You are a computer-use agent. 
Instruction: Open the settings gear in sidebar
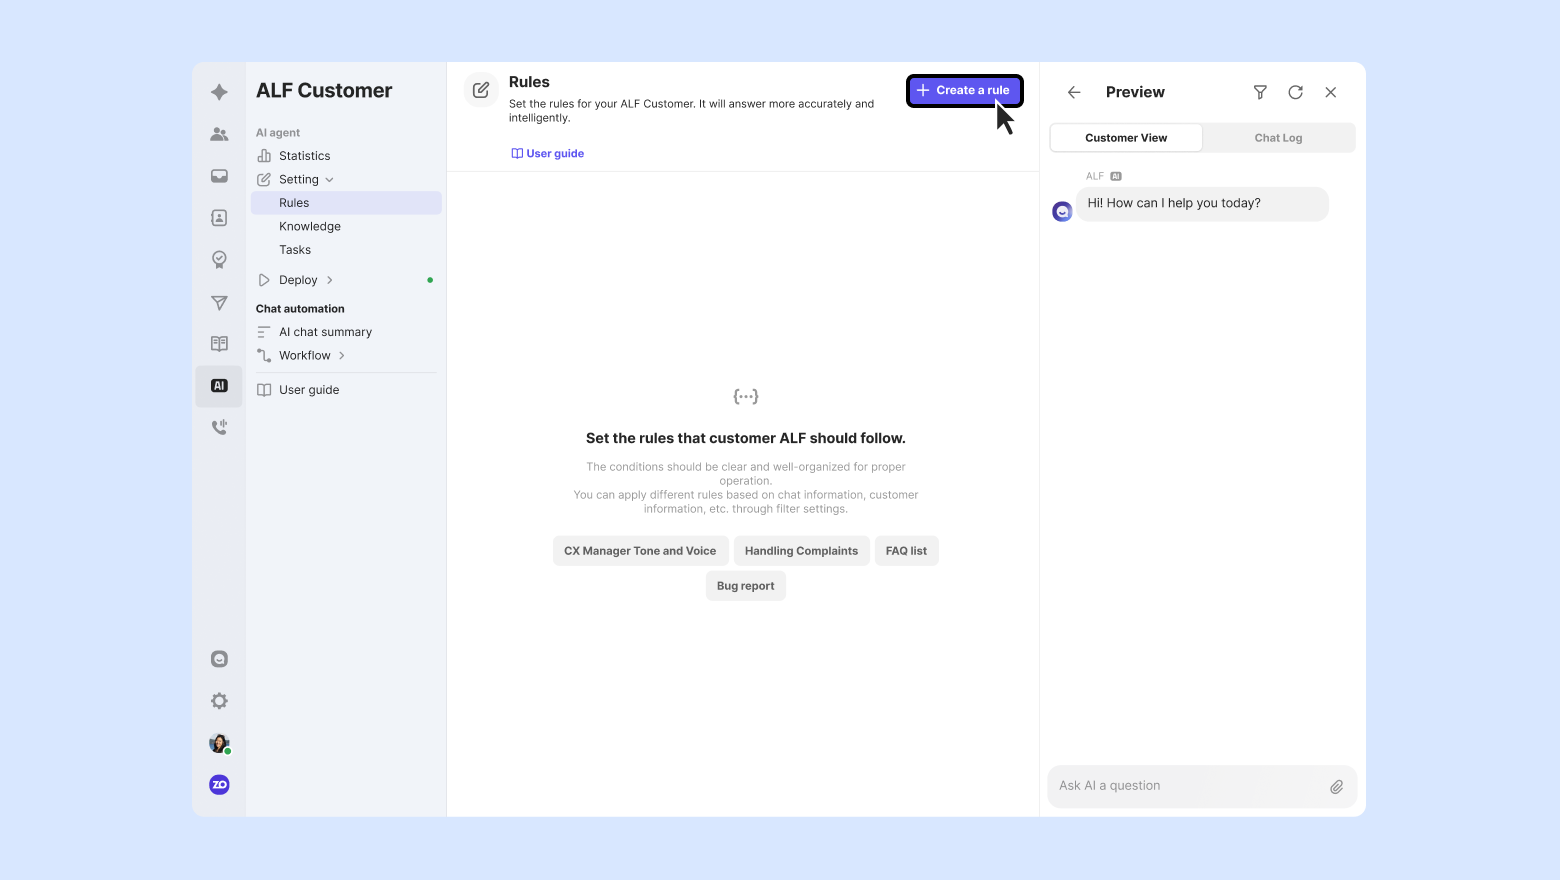[219, 701]
